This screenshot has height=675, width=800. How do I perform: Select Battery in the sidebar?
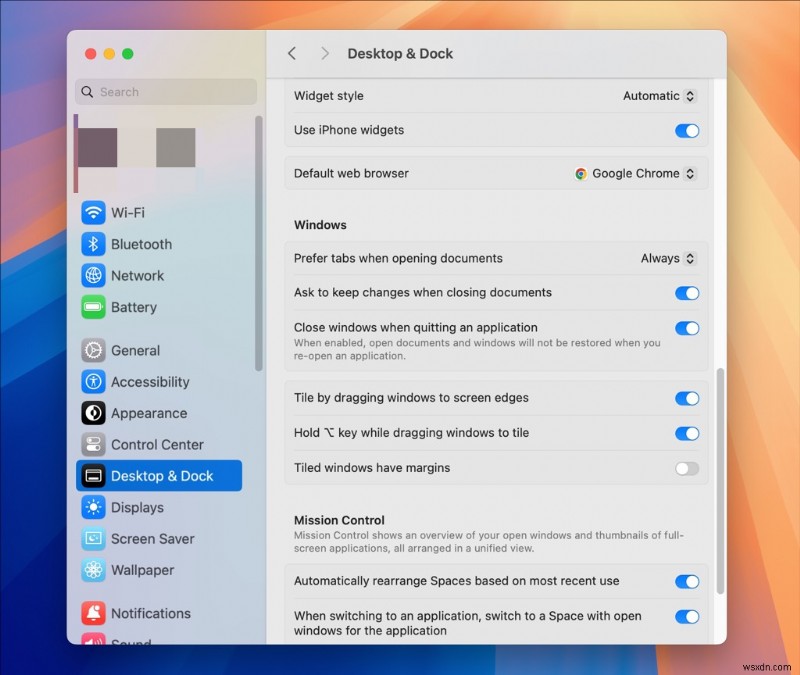click(x=159, y=307)
